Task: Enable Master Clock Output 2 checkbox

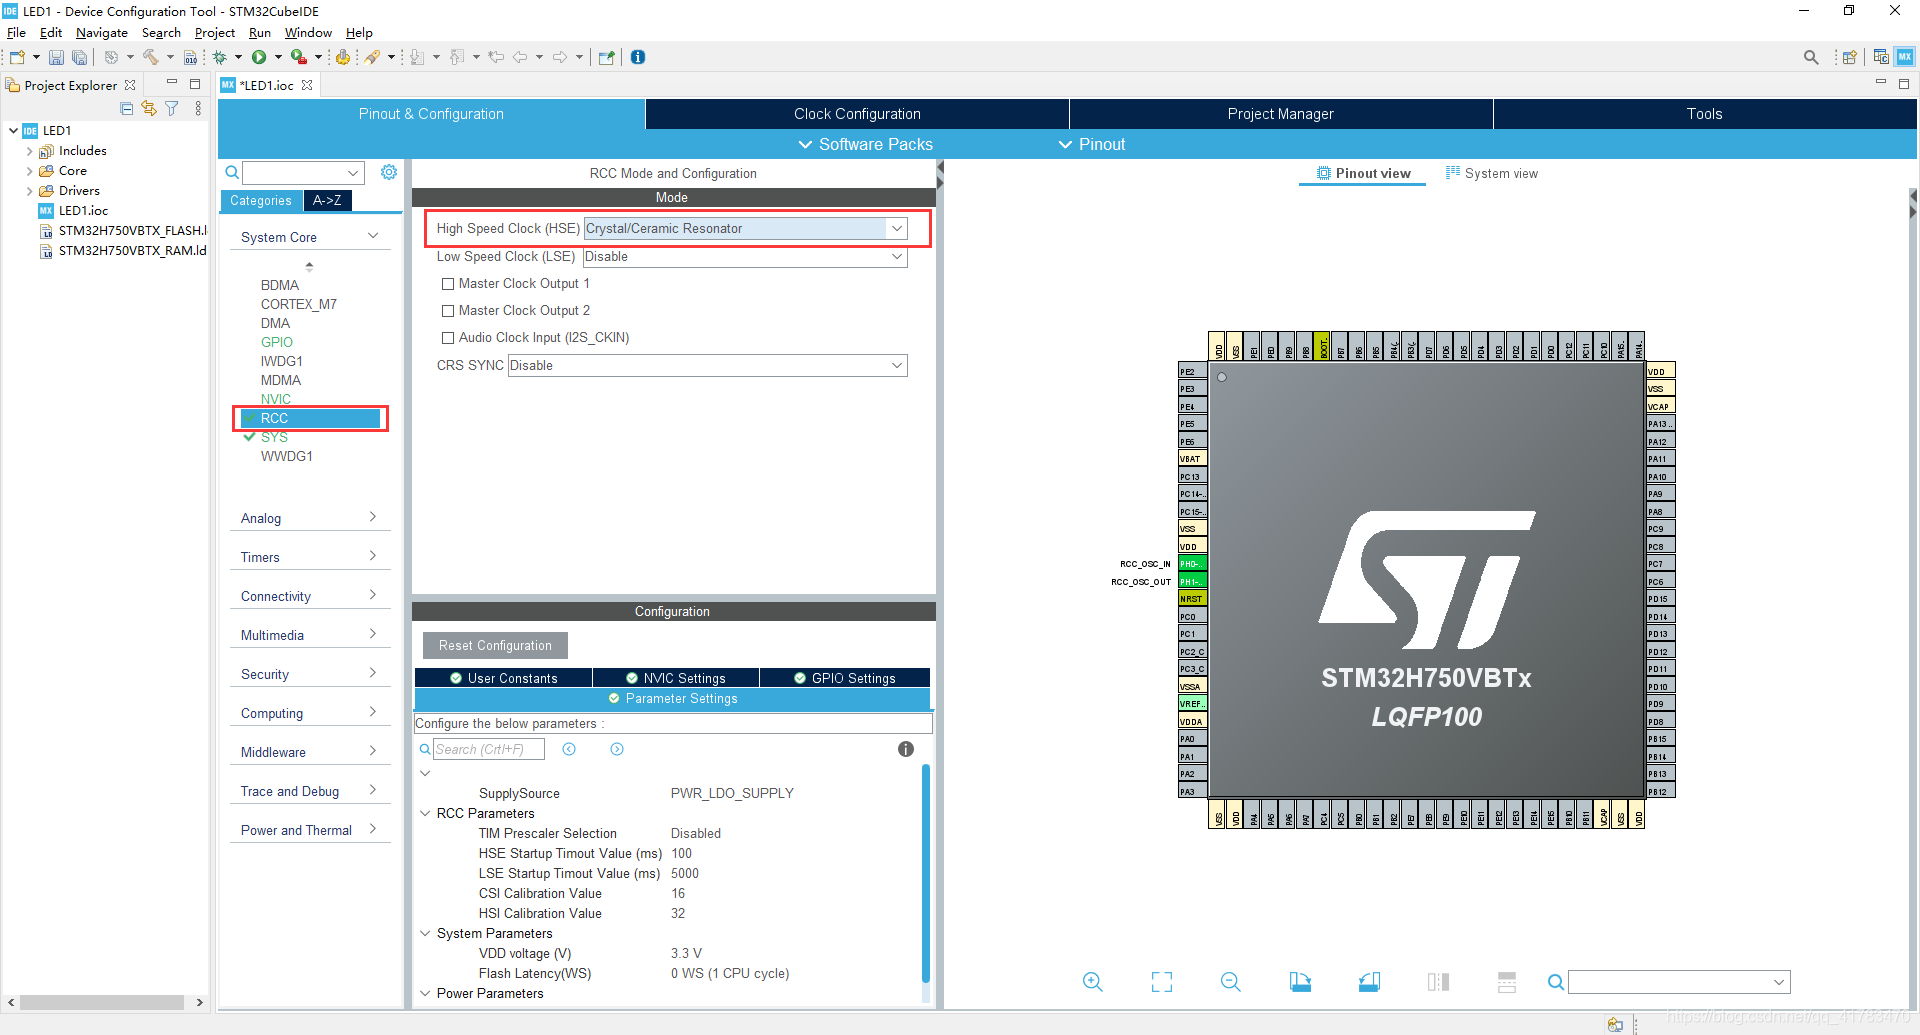Action: pos(448,311)
